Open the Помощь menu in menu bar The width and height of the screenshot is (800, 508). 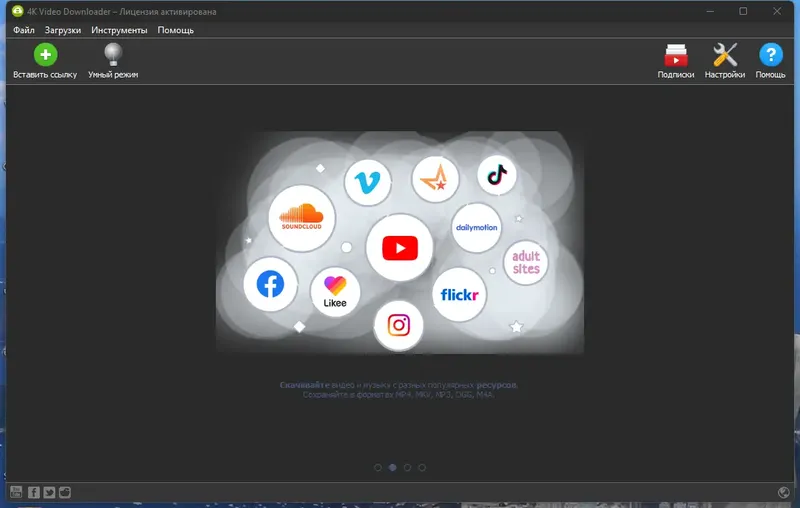(176, 30)
